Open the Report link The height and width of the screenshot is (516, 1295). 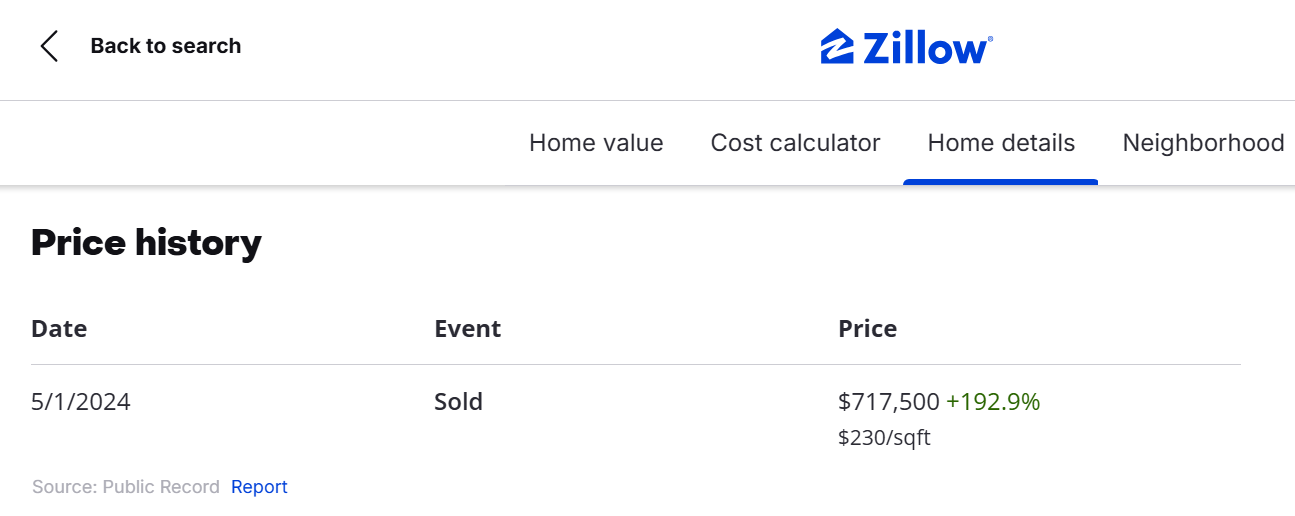(259, 487)
